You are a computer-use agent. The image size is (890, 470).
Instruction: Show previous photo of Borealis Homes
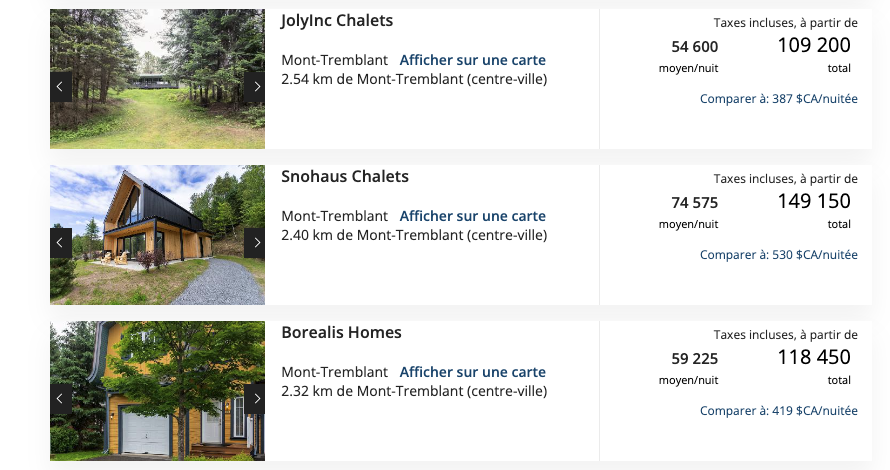pos(60,398)
